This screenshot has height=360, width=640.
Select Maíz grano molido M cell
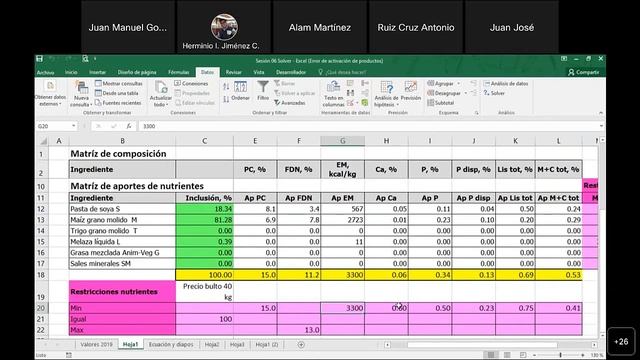pos(122,220)
